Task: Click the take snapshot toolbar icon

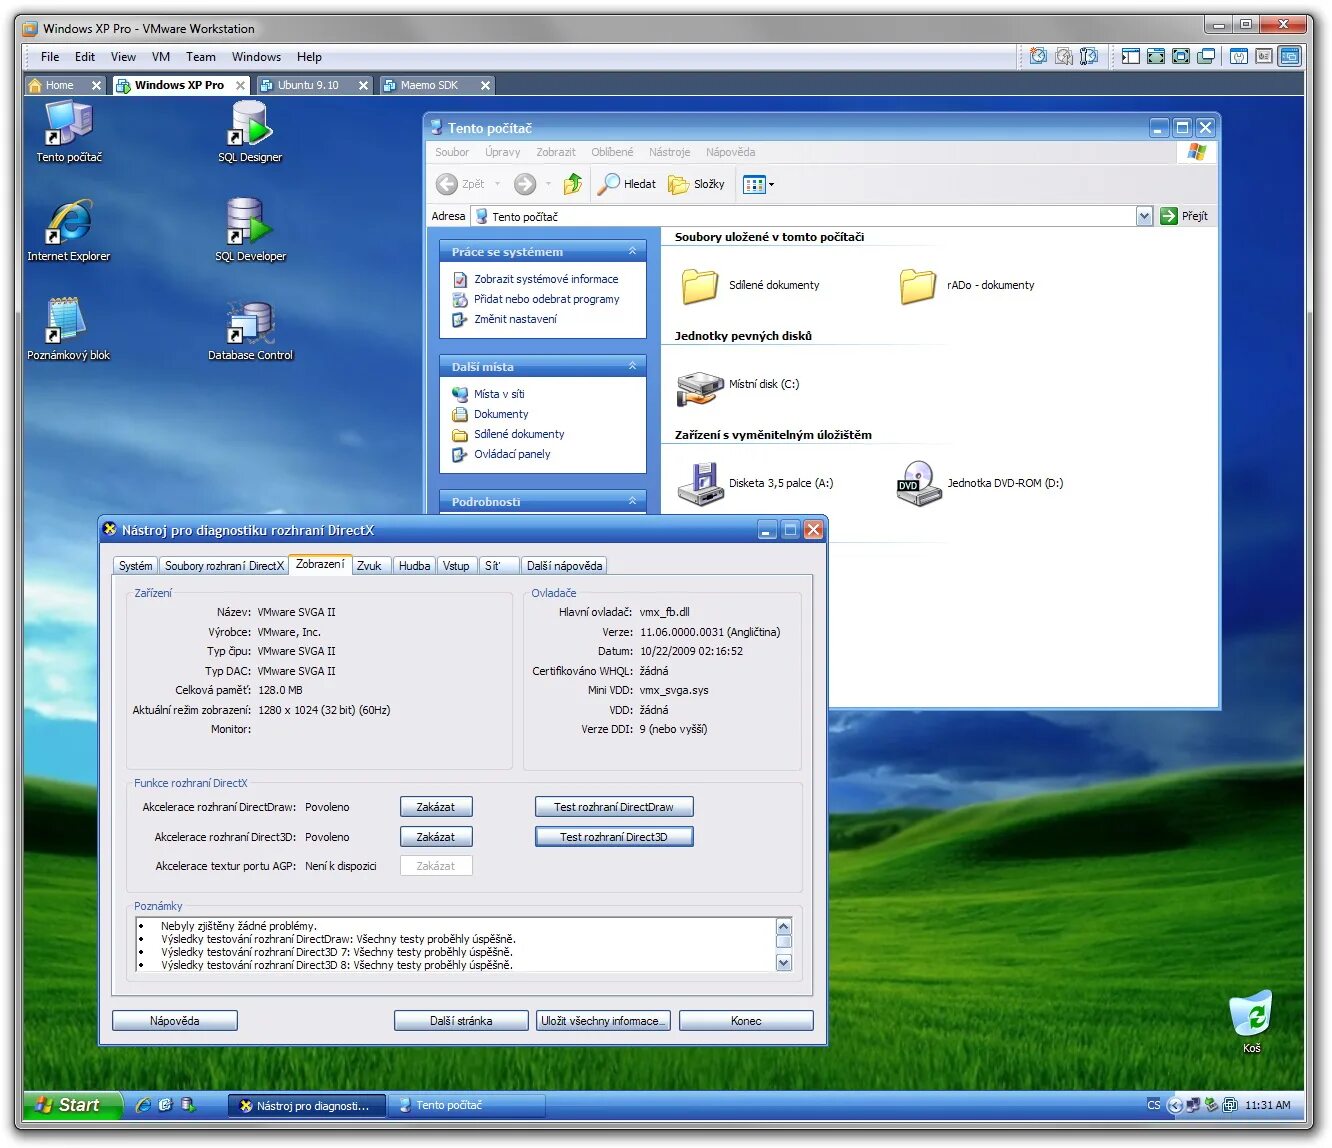Action: pos(1038,56)
